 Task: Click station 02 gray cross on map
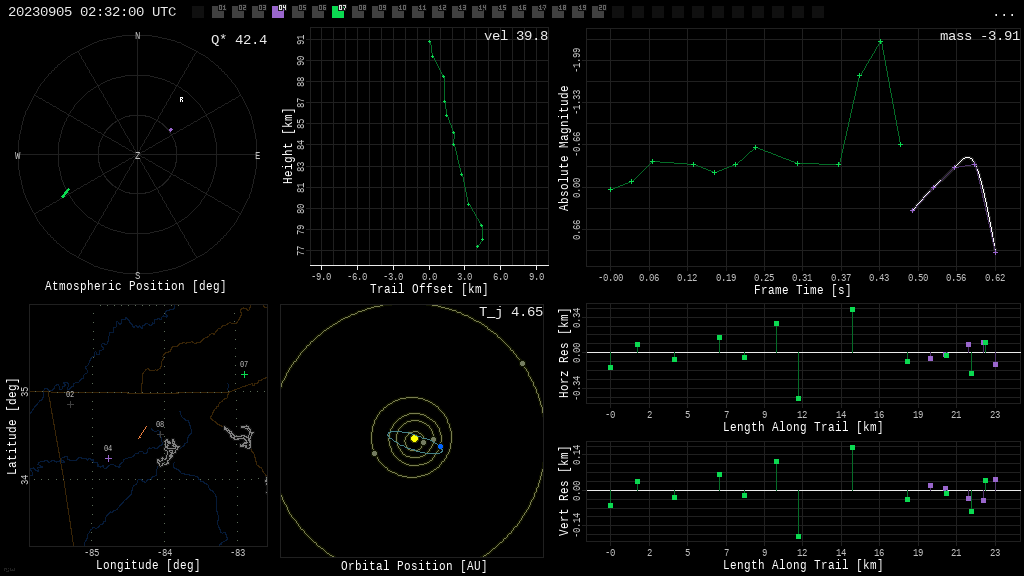click(x=71, y=404)
